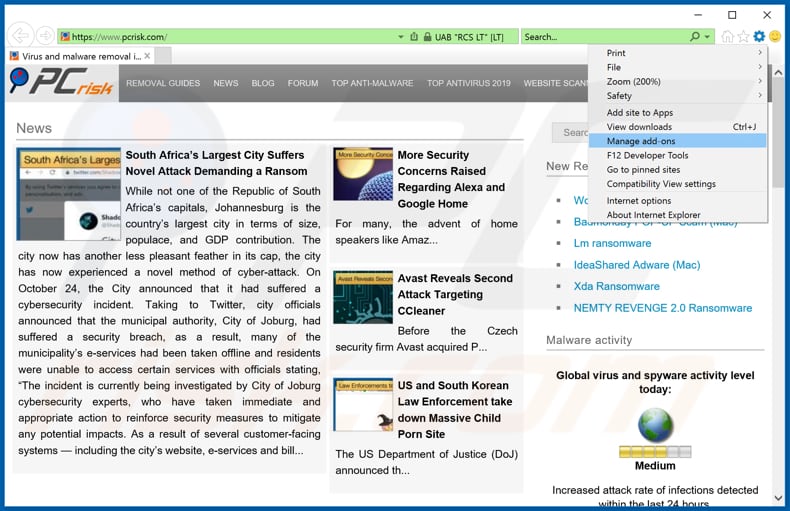Click the browser Forward arrow button
This screenshot has width=790, height=511.
44,36
